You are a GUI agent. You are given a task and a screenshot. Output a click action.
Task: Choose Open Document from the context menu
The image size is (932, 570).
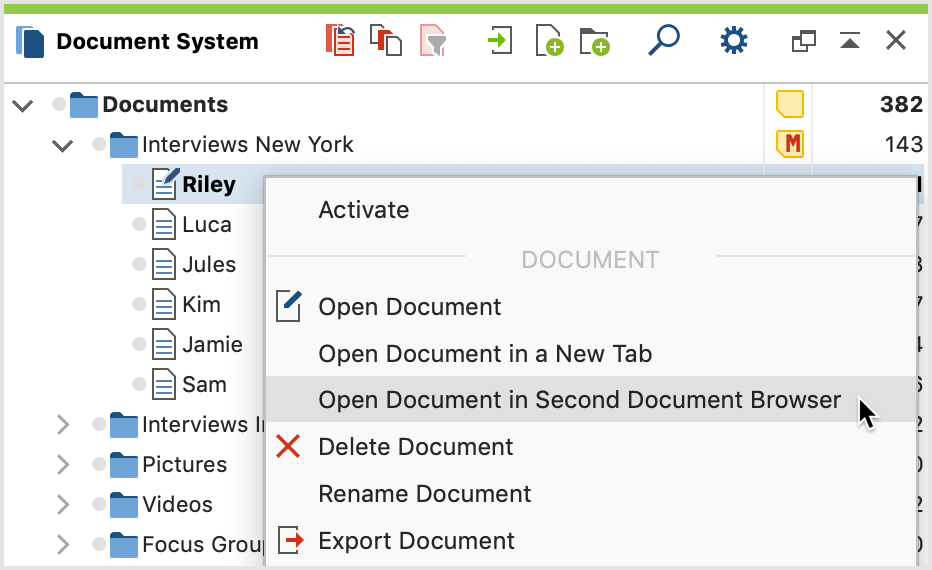(x=590, y=307)
